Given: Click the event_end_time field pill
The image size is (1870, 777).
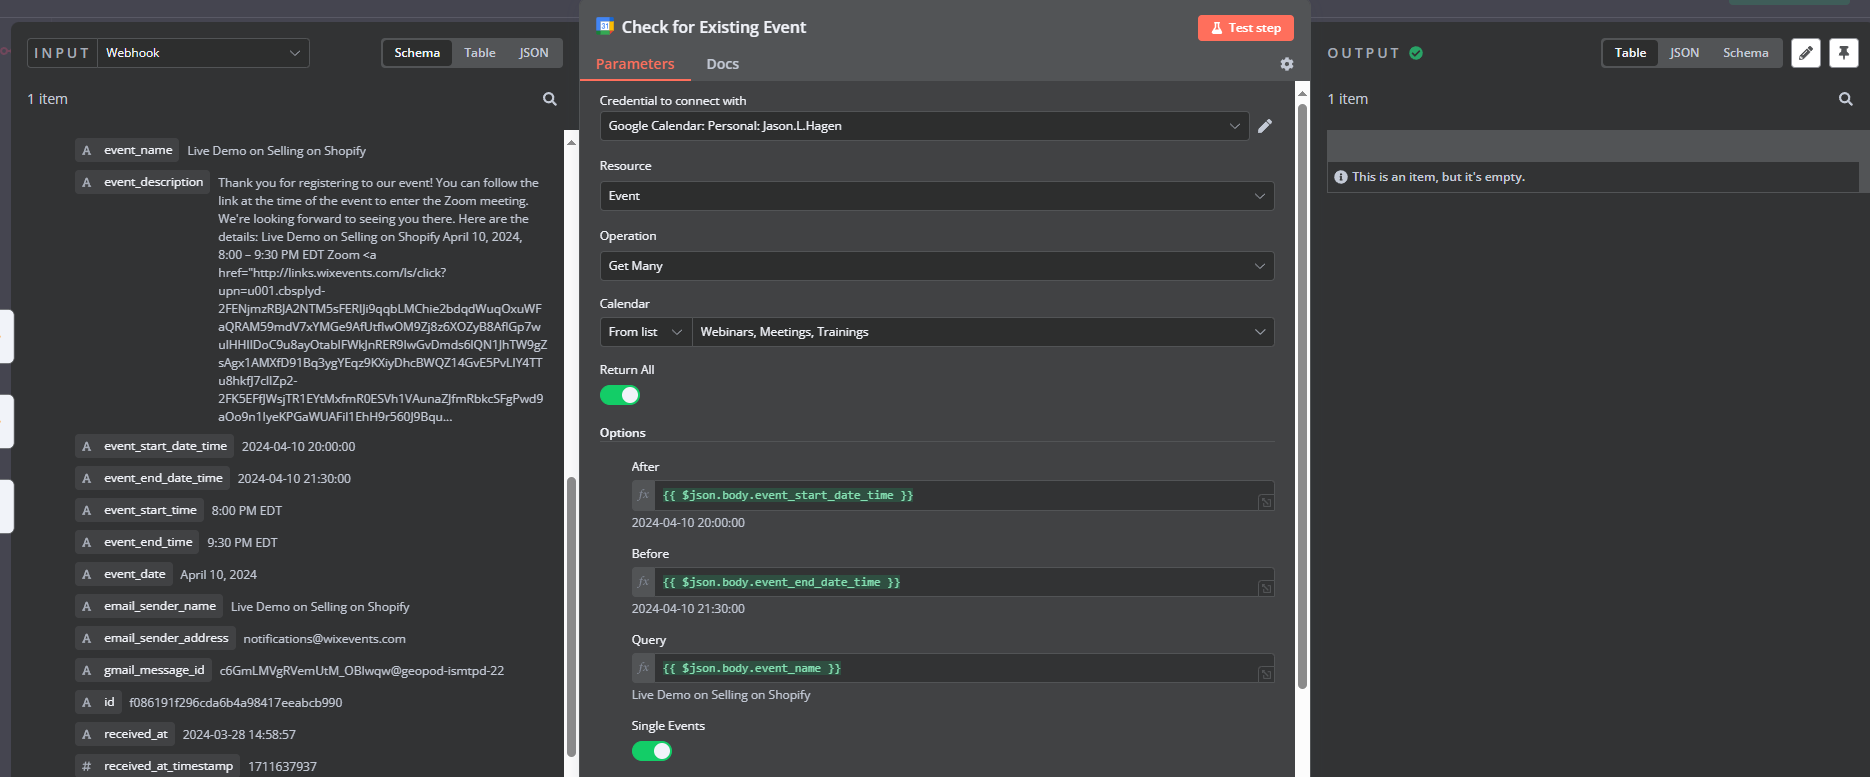Looking at the screenshot, I should 137,542.
